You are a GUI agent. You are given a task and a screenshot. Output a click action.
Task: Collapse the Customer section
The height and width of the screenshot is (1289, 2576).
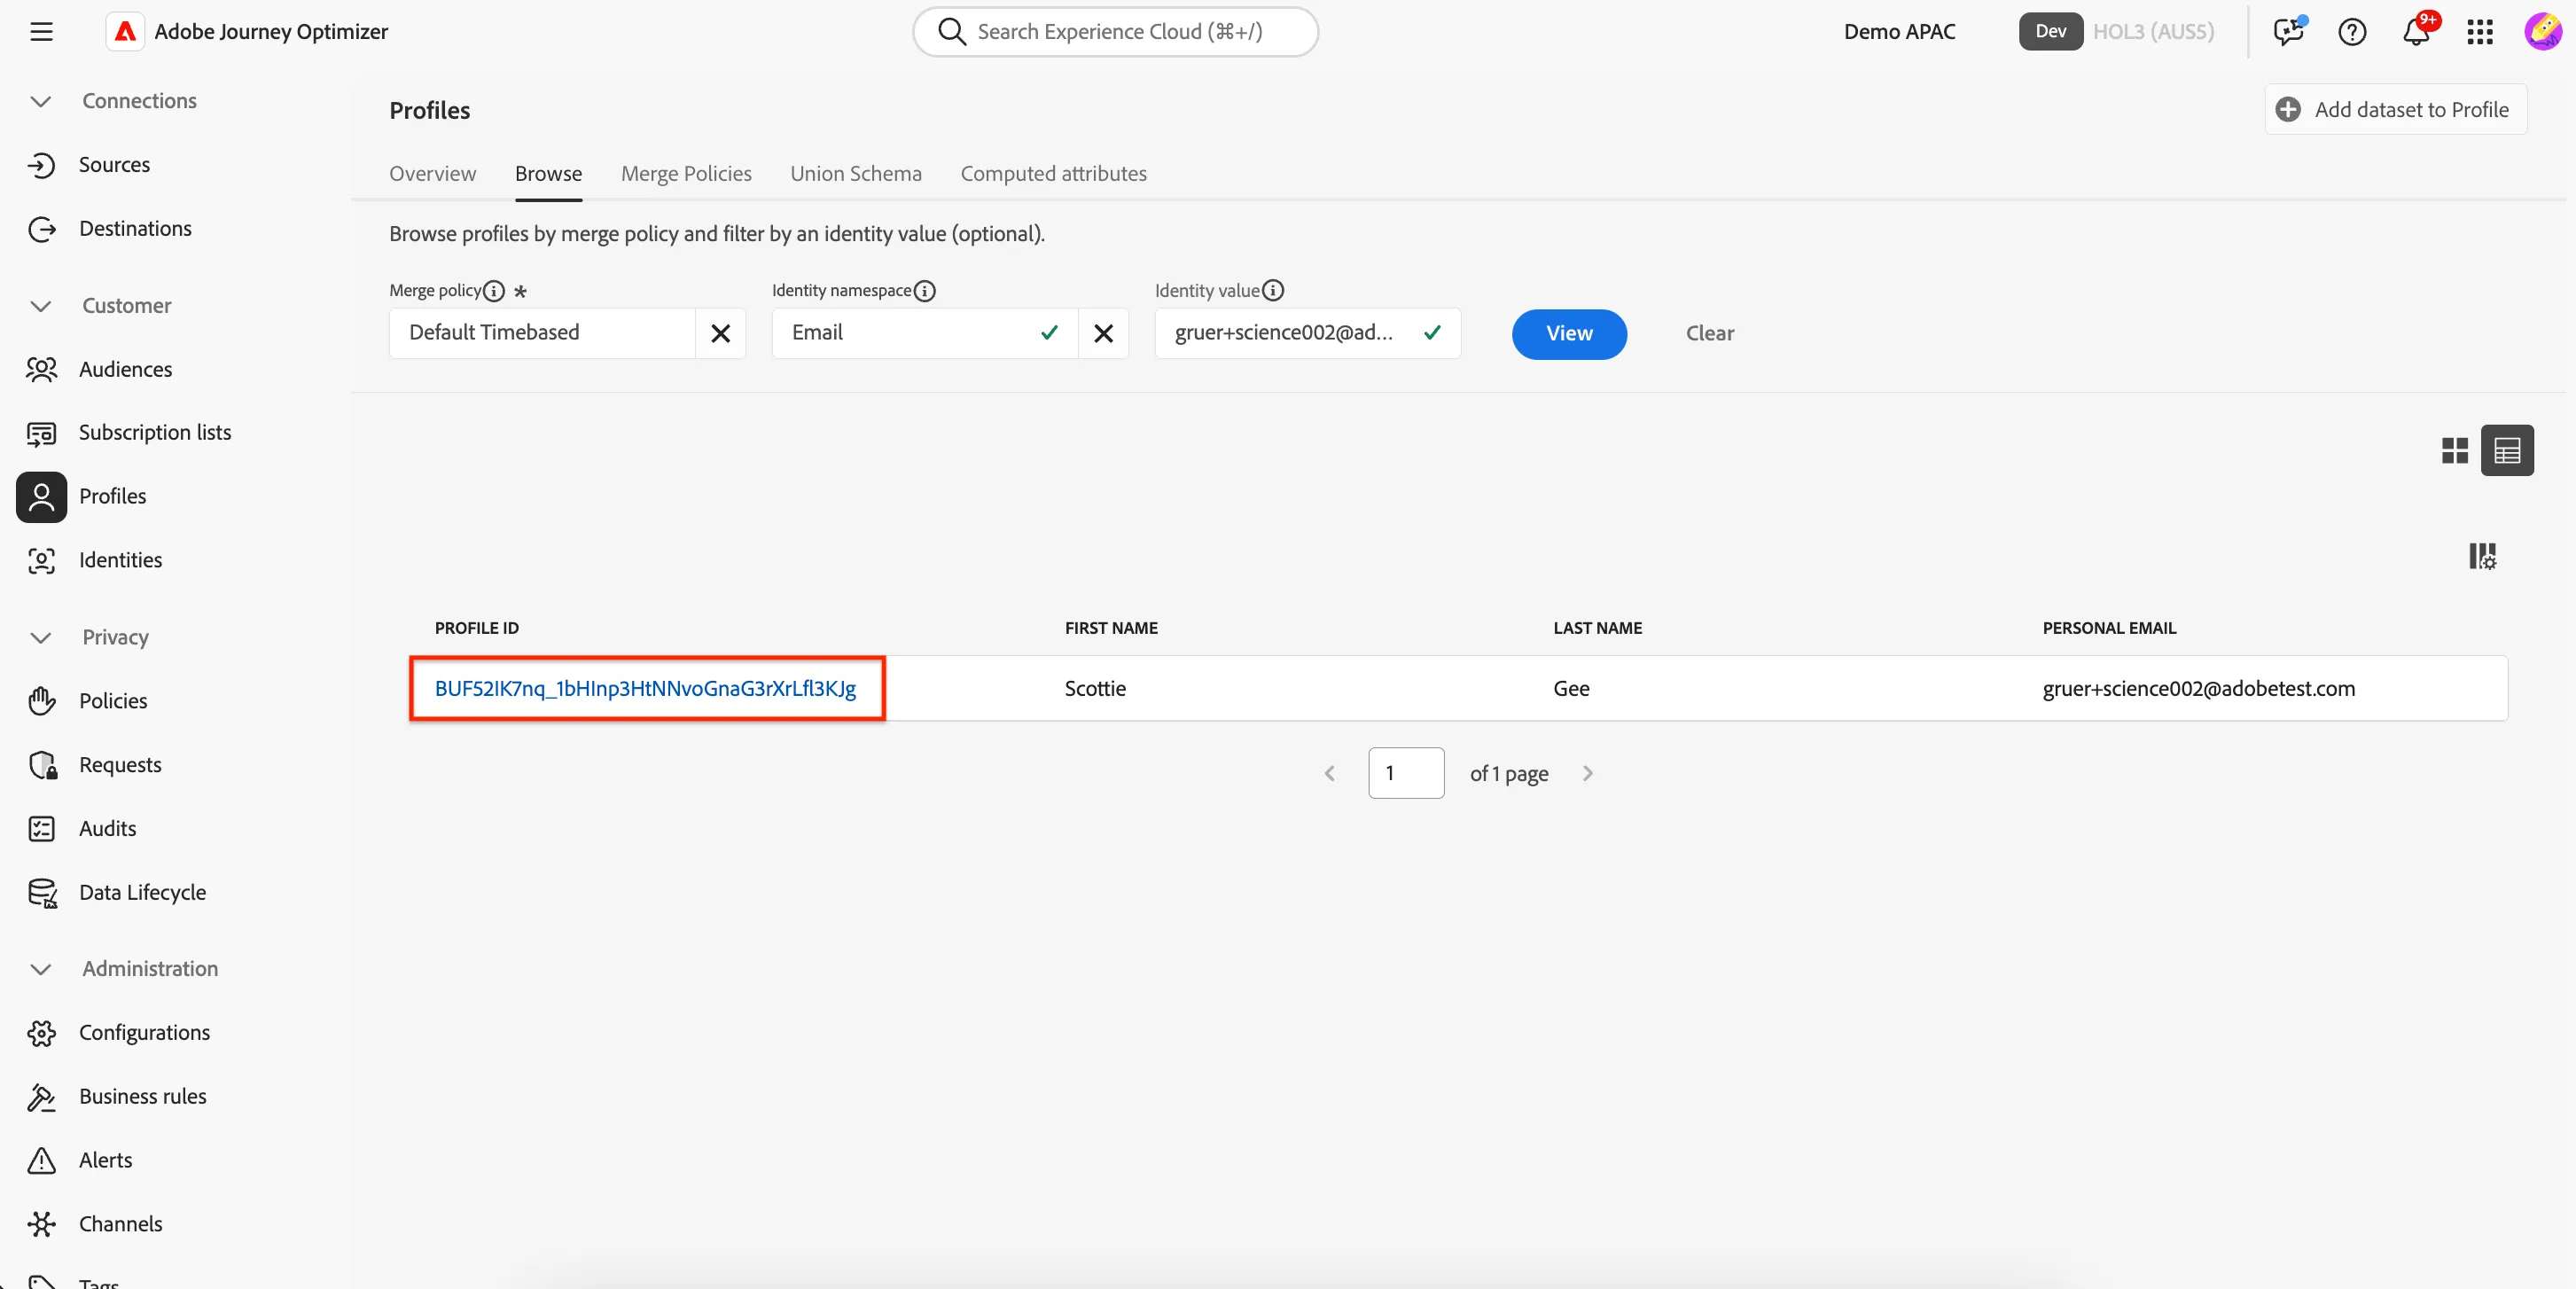(41, 306)
